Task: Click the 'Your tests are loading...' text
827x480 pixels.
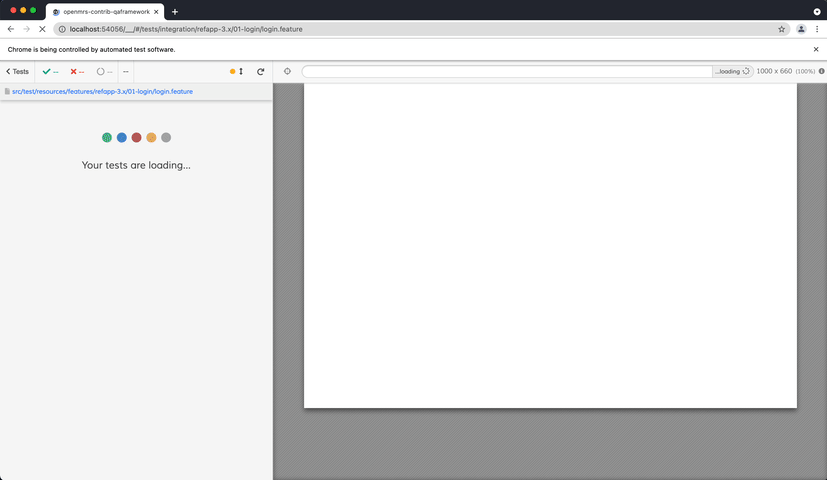Action: [x=136, y=165]
